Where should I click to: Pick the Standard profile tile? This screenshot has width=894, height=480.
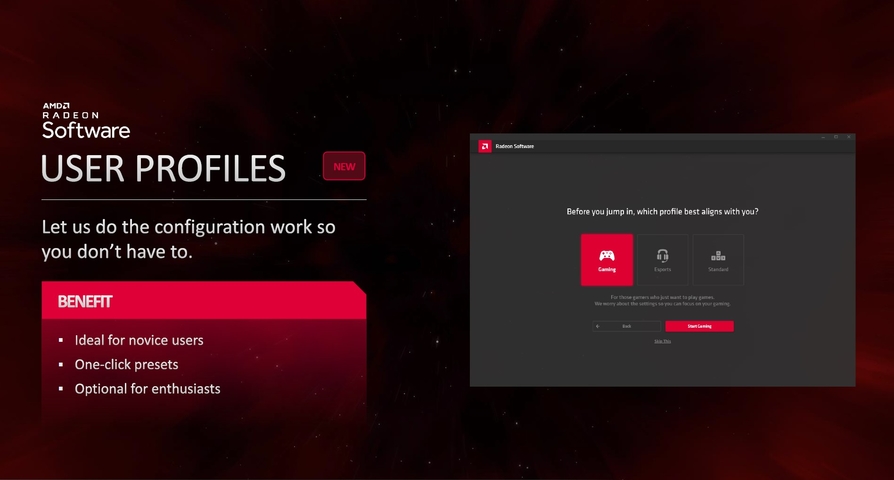click(718, 259)
